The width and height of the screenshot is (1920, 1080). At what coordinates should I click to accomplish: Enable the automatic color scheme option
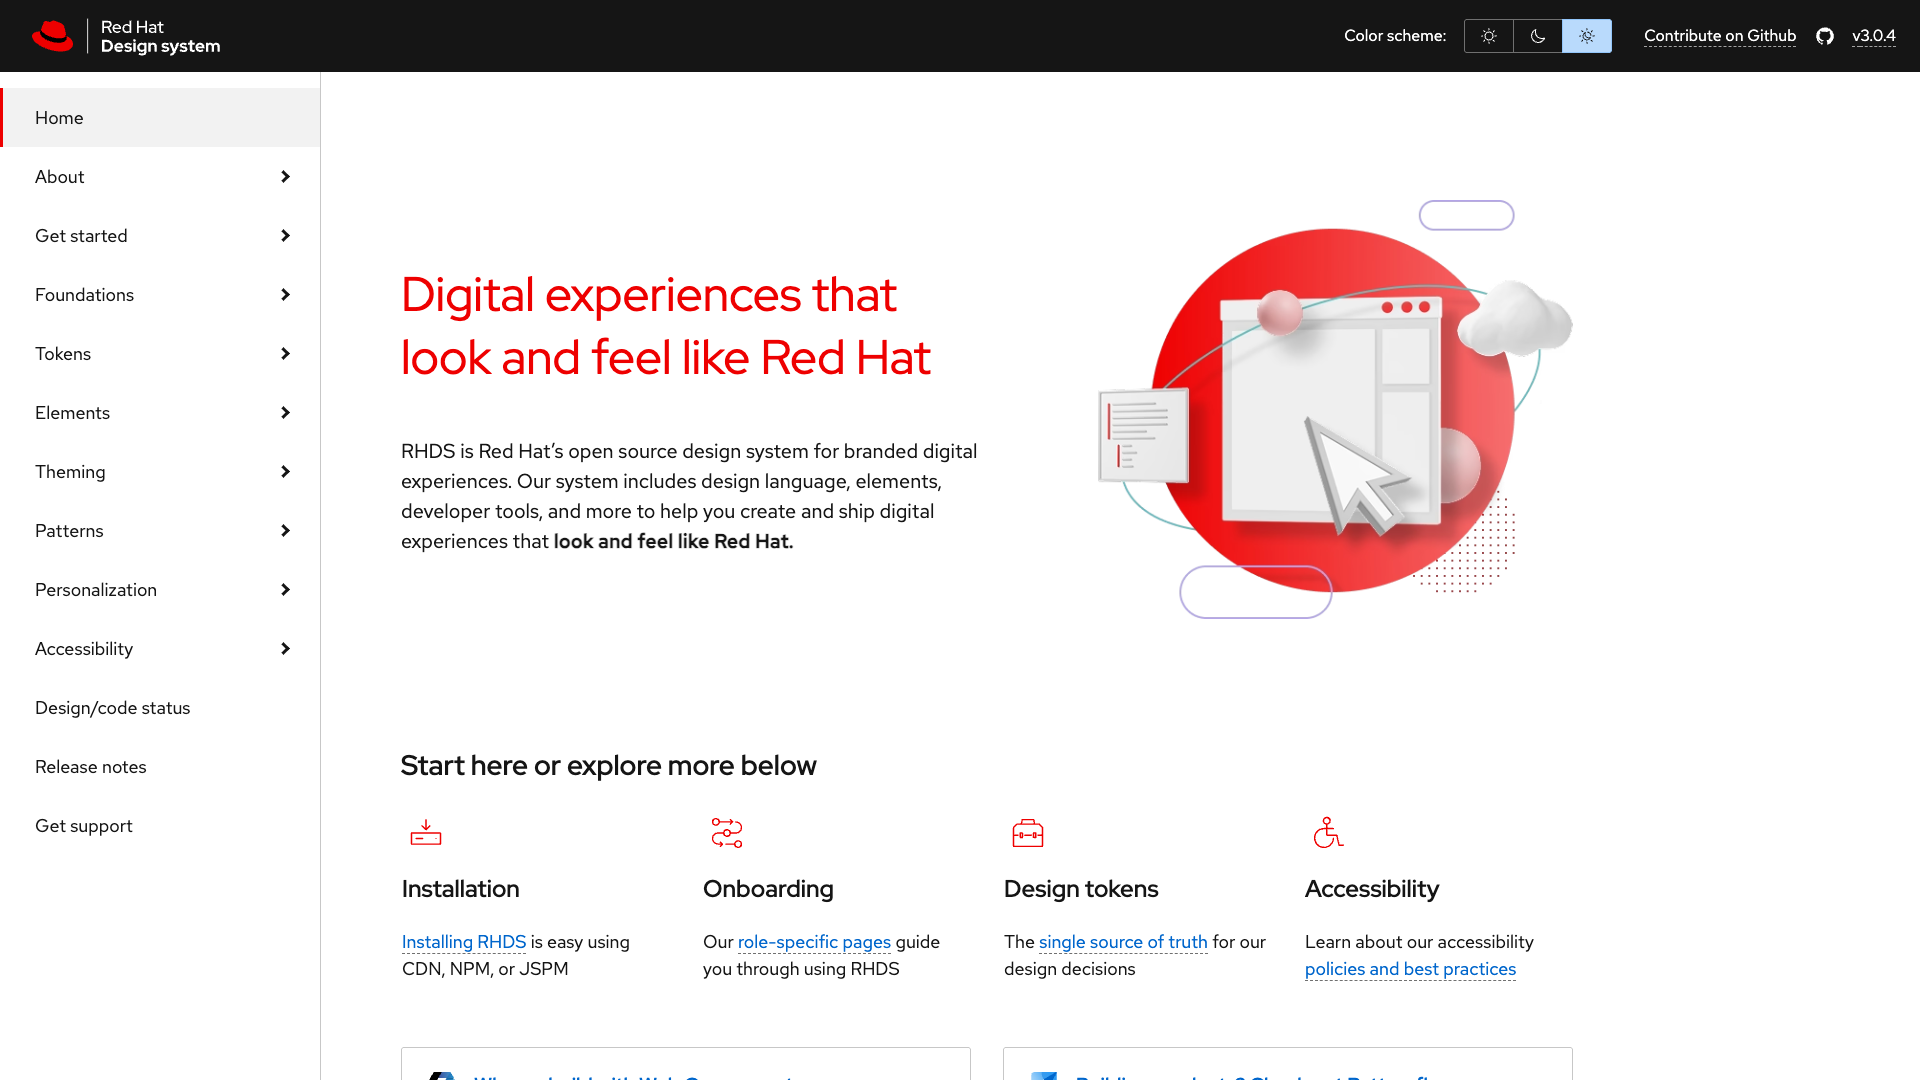[x=1586, y=35]
